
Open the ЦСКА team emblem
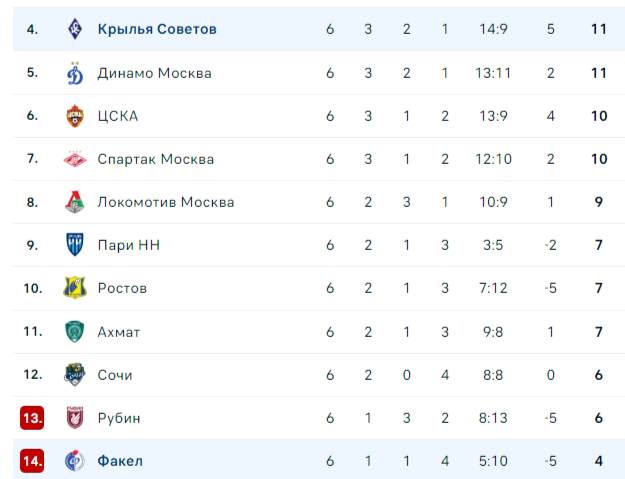click(75, 116)
